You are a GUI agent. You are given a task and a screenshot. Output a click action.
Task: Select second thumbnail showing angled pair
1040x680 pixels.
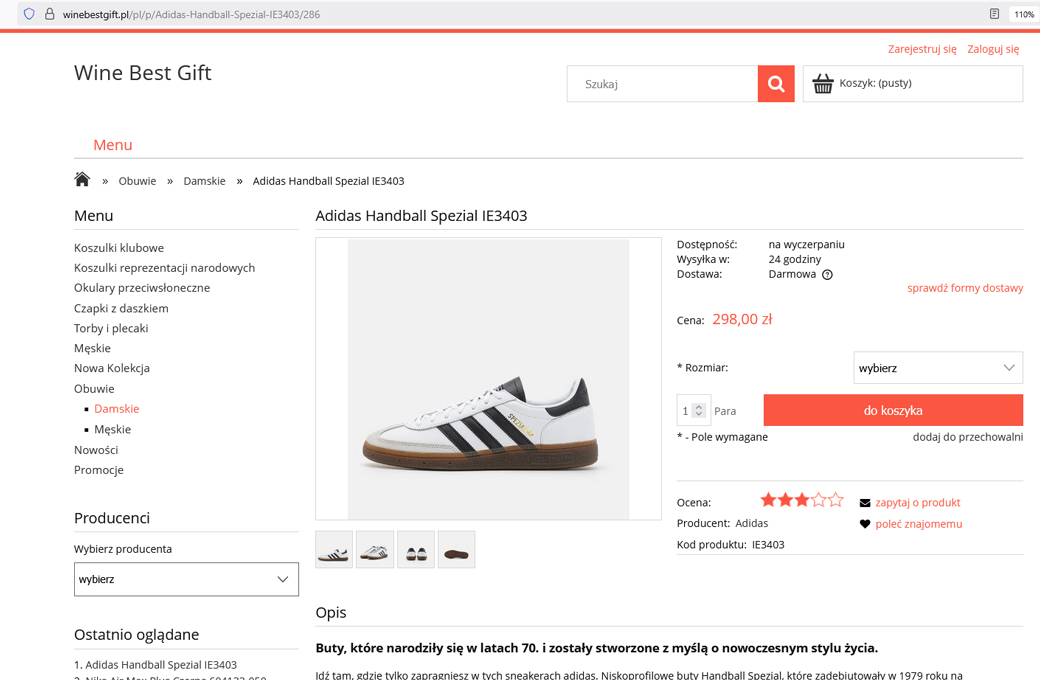coord(375,549)
